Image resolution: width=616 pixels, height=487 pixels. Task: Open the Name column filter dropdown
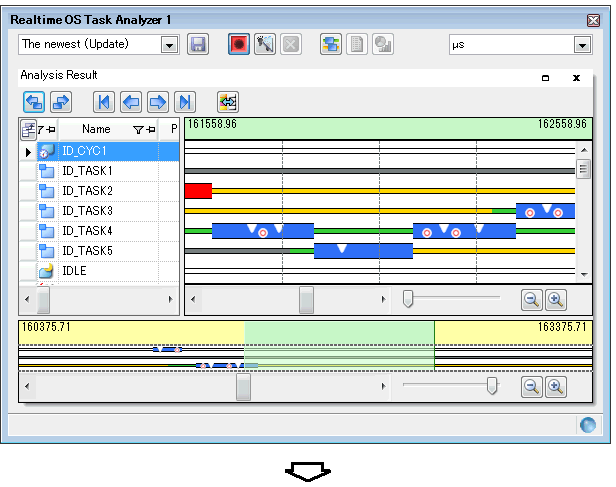[139, 129]
